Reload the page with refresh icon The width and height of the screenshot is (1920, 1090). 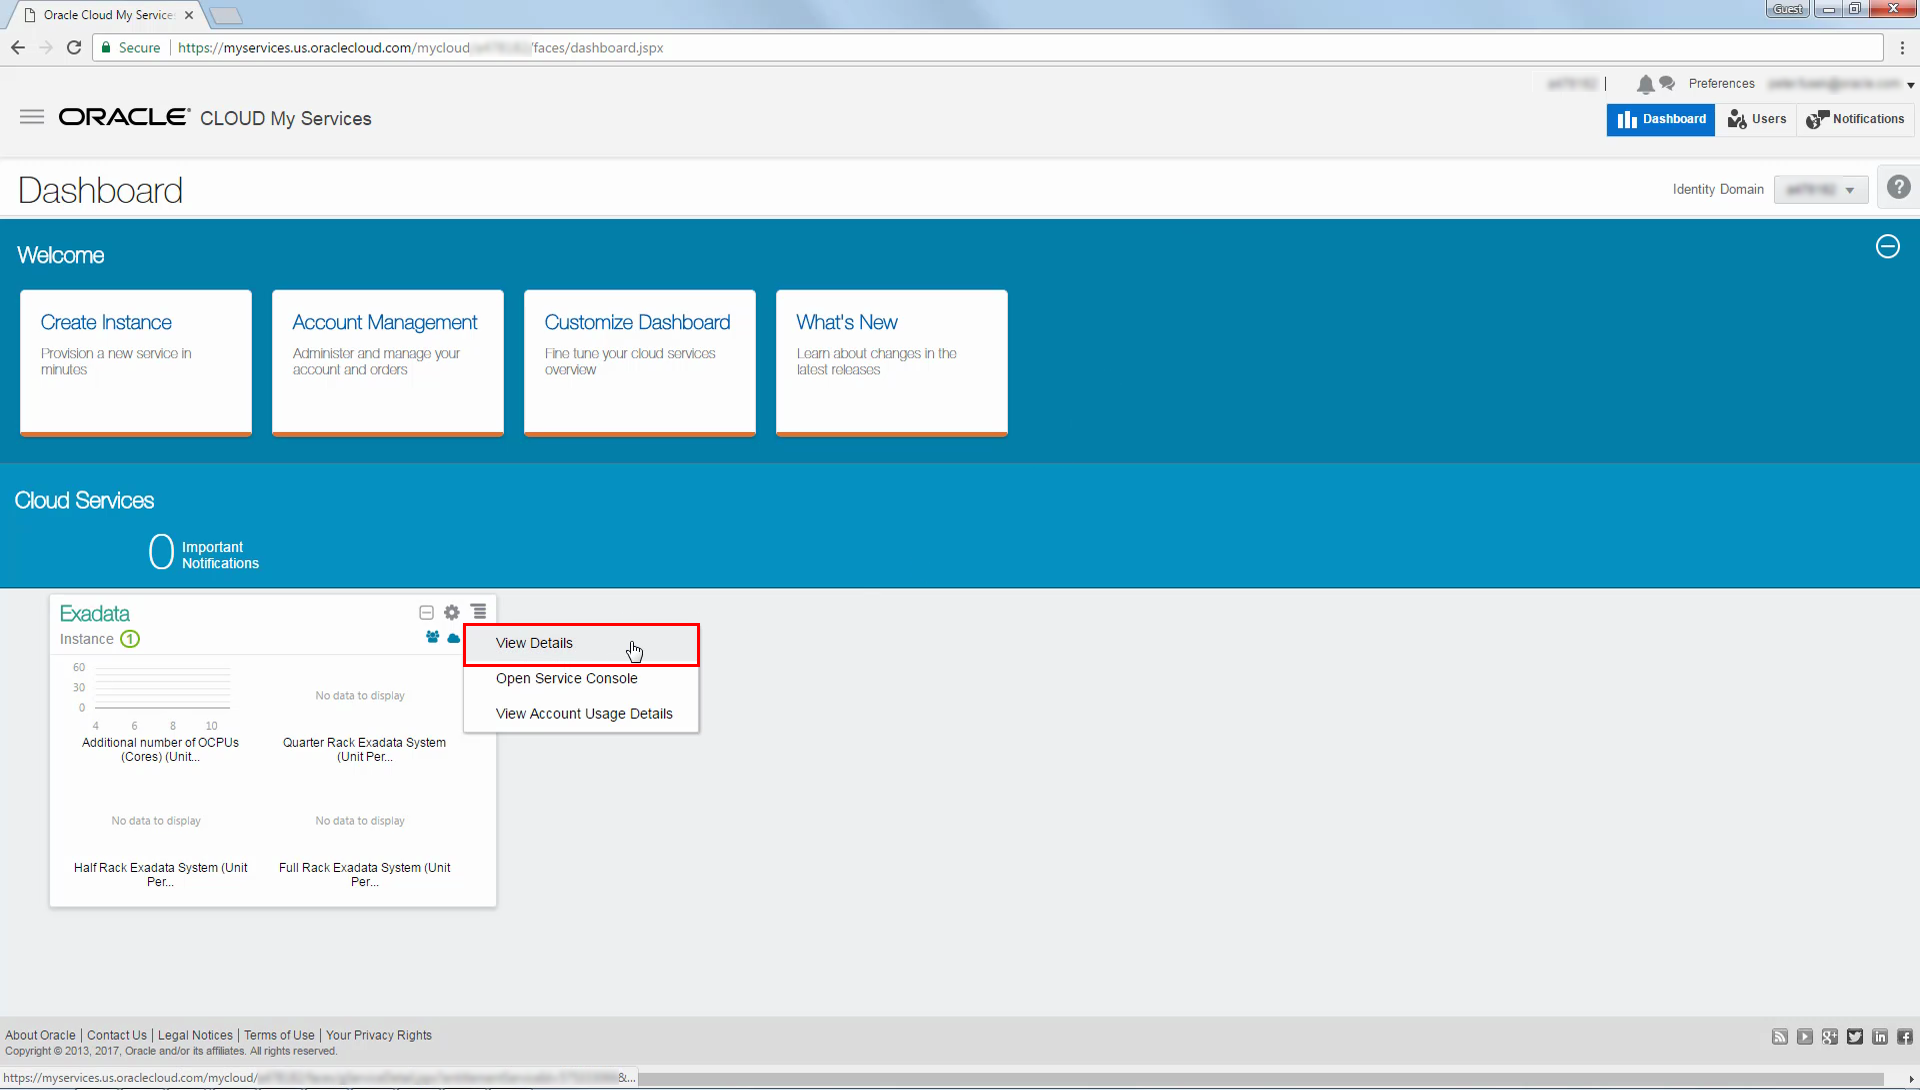click(x=74, y=47)
